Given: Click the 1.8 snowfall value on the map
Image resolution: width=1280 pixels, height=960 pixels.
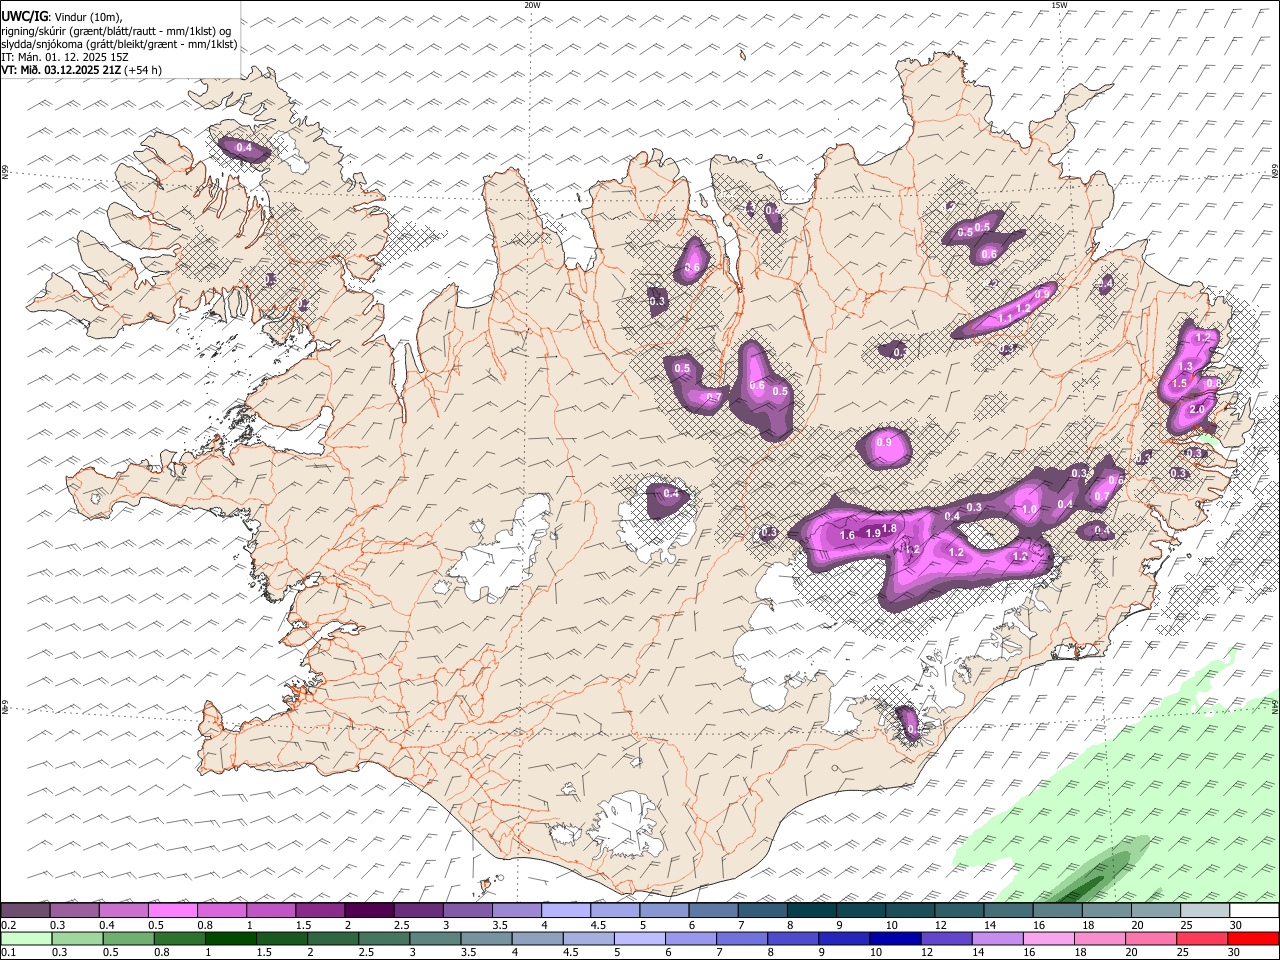Looking at the screenshot, I should [x=889, y=528].
